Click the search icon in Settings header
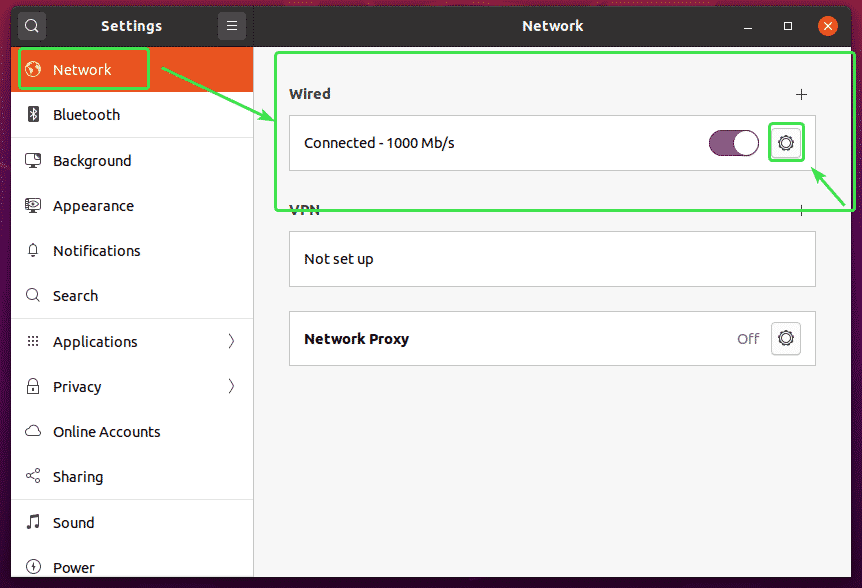 pyautogui.click(x=32, y=26)
